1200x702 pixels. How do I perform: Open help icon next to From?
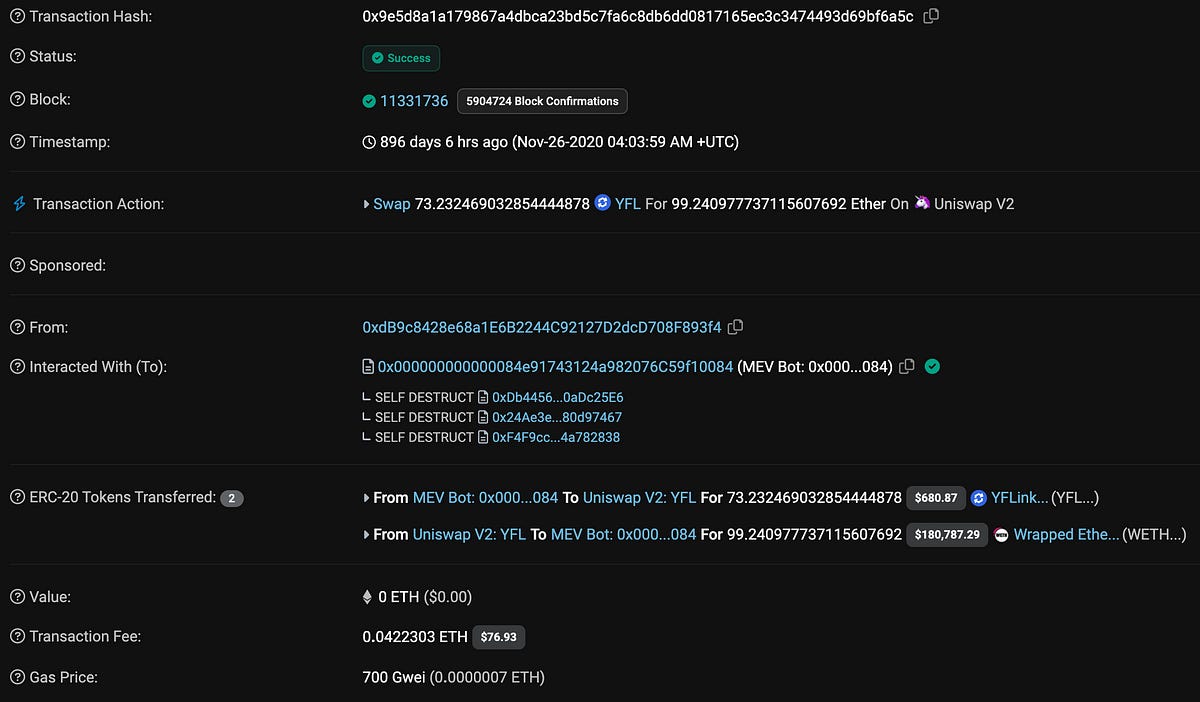tap(17, 327)
